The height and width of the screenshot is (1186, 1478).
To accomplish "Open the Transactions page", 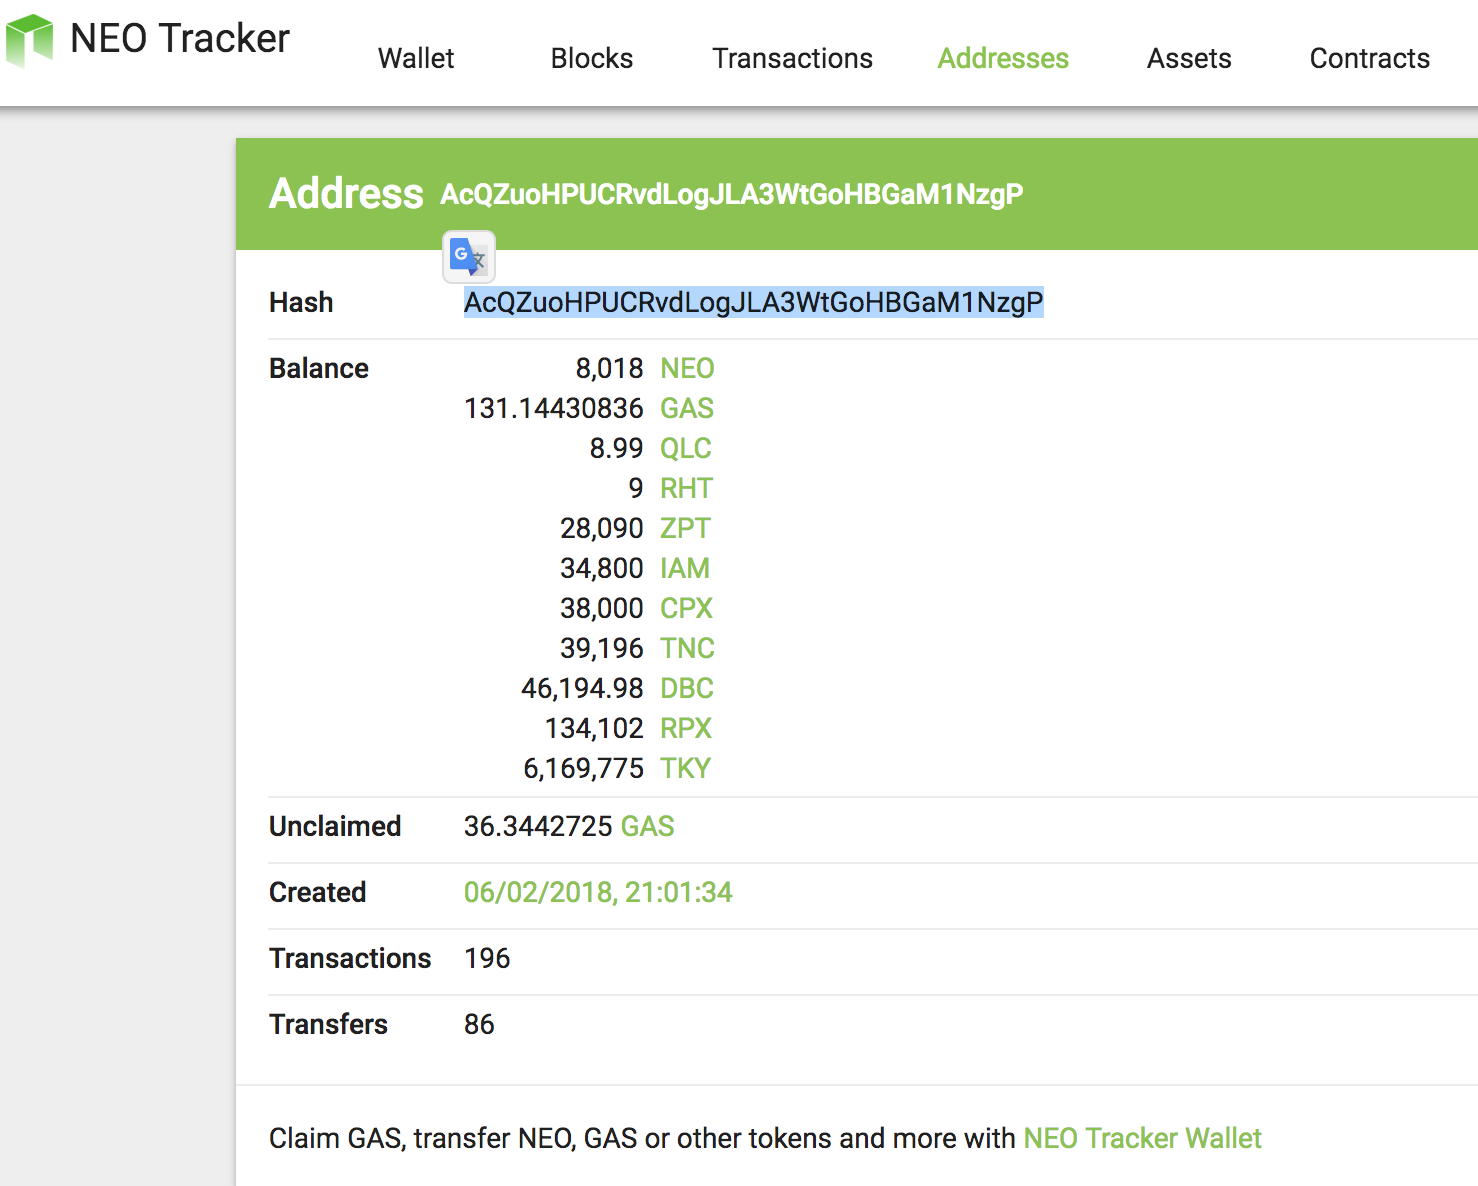I will pos(791,58).
